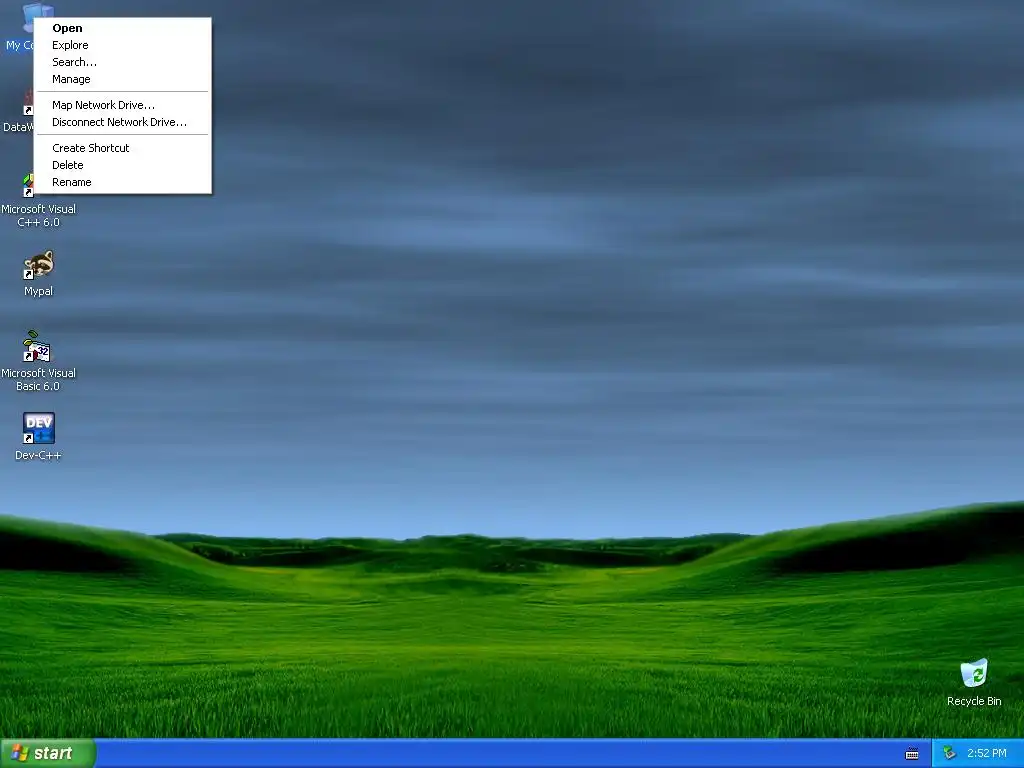Select Disconnect Network Drive...
The image size is (1024, 768).
coord(122,122)
